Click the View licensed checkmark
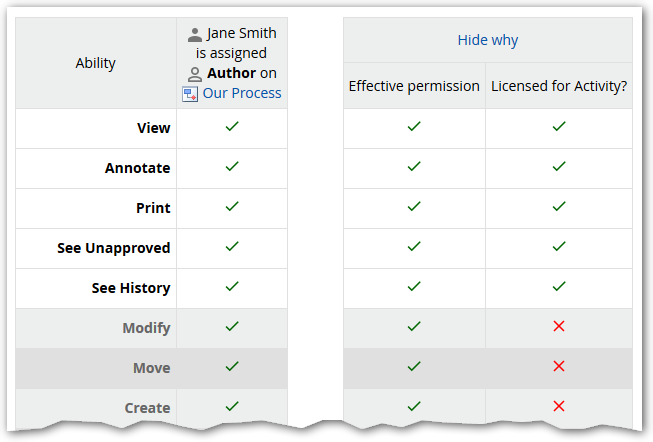This screenshot has width=653, height=442. [559, 127]
